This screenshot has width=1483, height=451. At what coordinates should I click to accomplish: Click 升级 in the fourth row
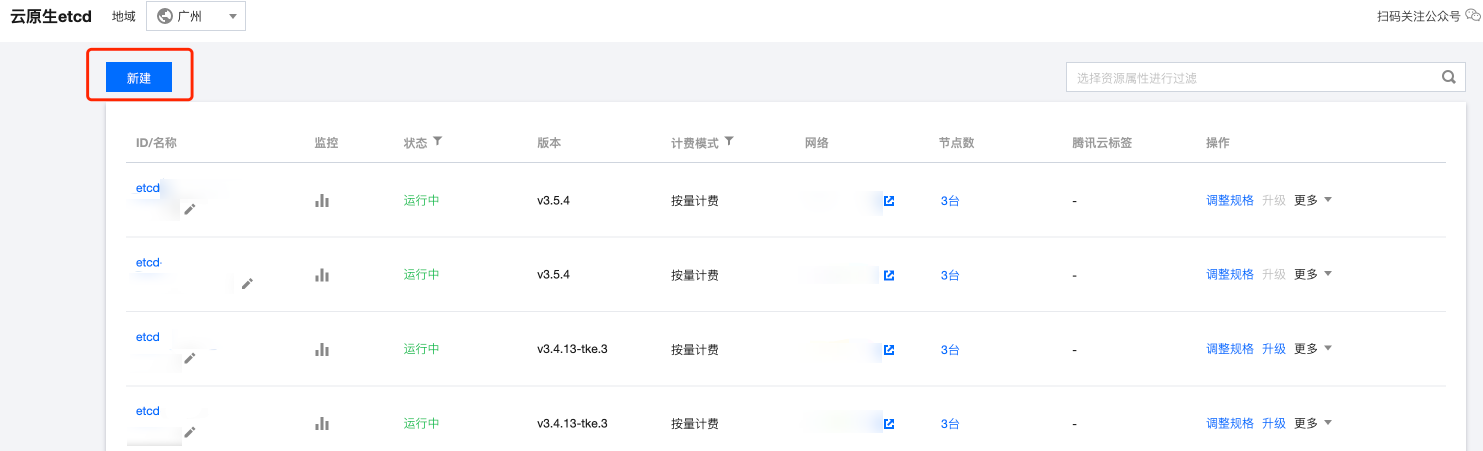pyautogui.click(x=1274, y=423)
